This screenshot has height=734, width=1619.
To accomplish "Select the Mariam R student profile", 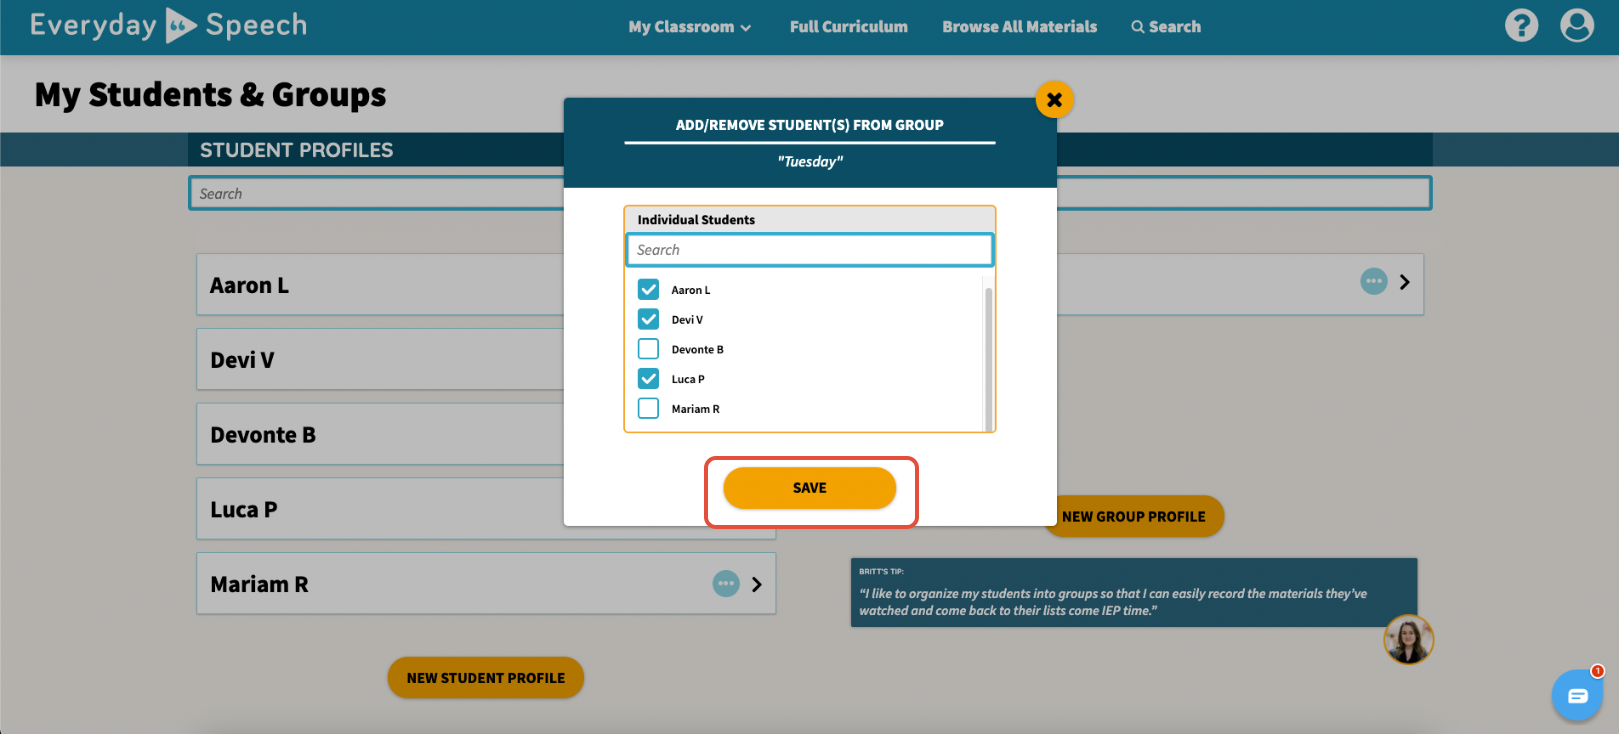I will (486, 584).
